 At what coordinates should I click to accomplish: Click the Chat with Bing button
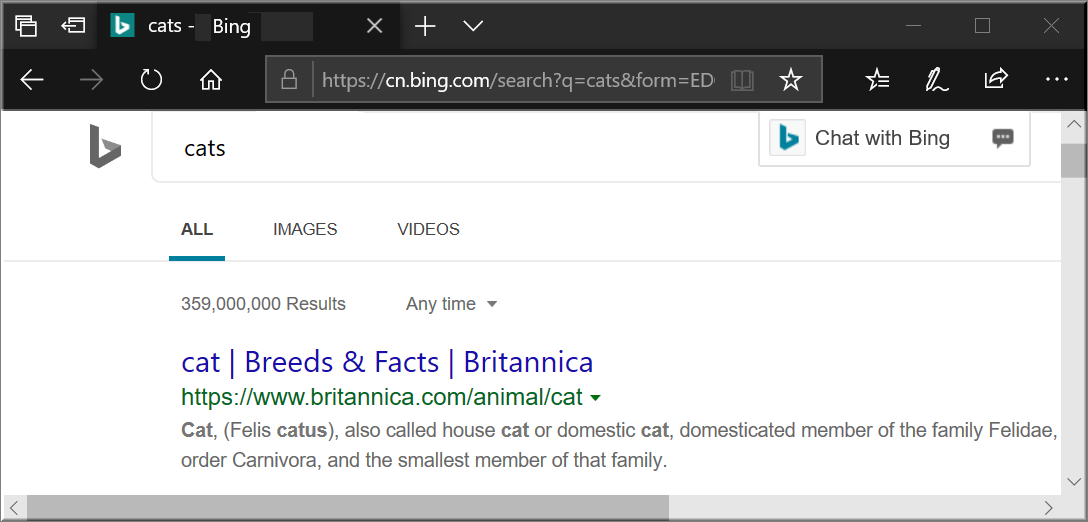coord(894,138)
